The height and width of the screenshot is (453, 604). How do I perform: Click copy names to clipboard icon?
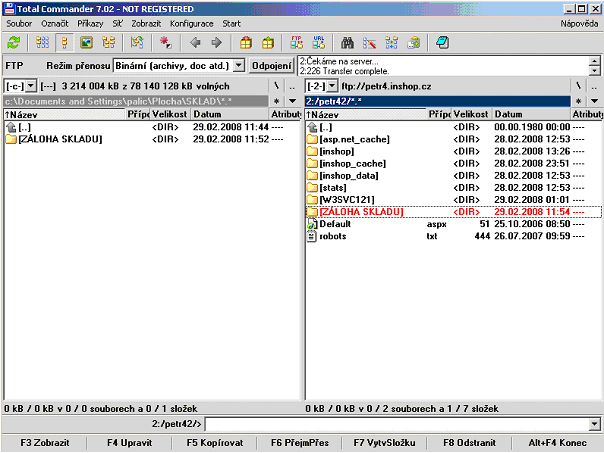click(x=414, y=42)
